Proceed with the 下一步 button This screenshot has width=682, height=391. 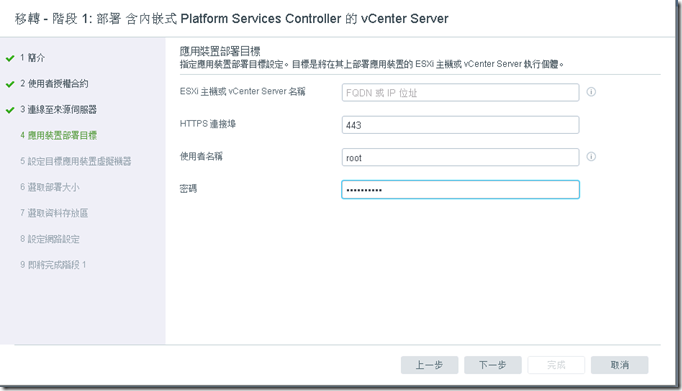[x=492, y=365]
